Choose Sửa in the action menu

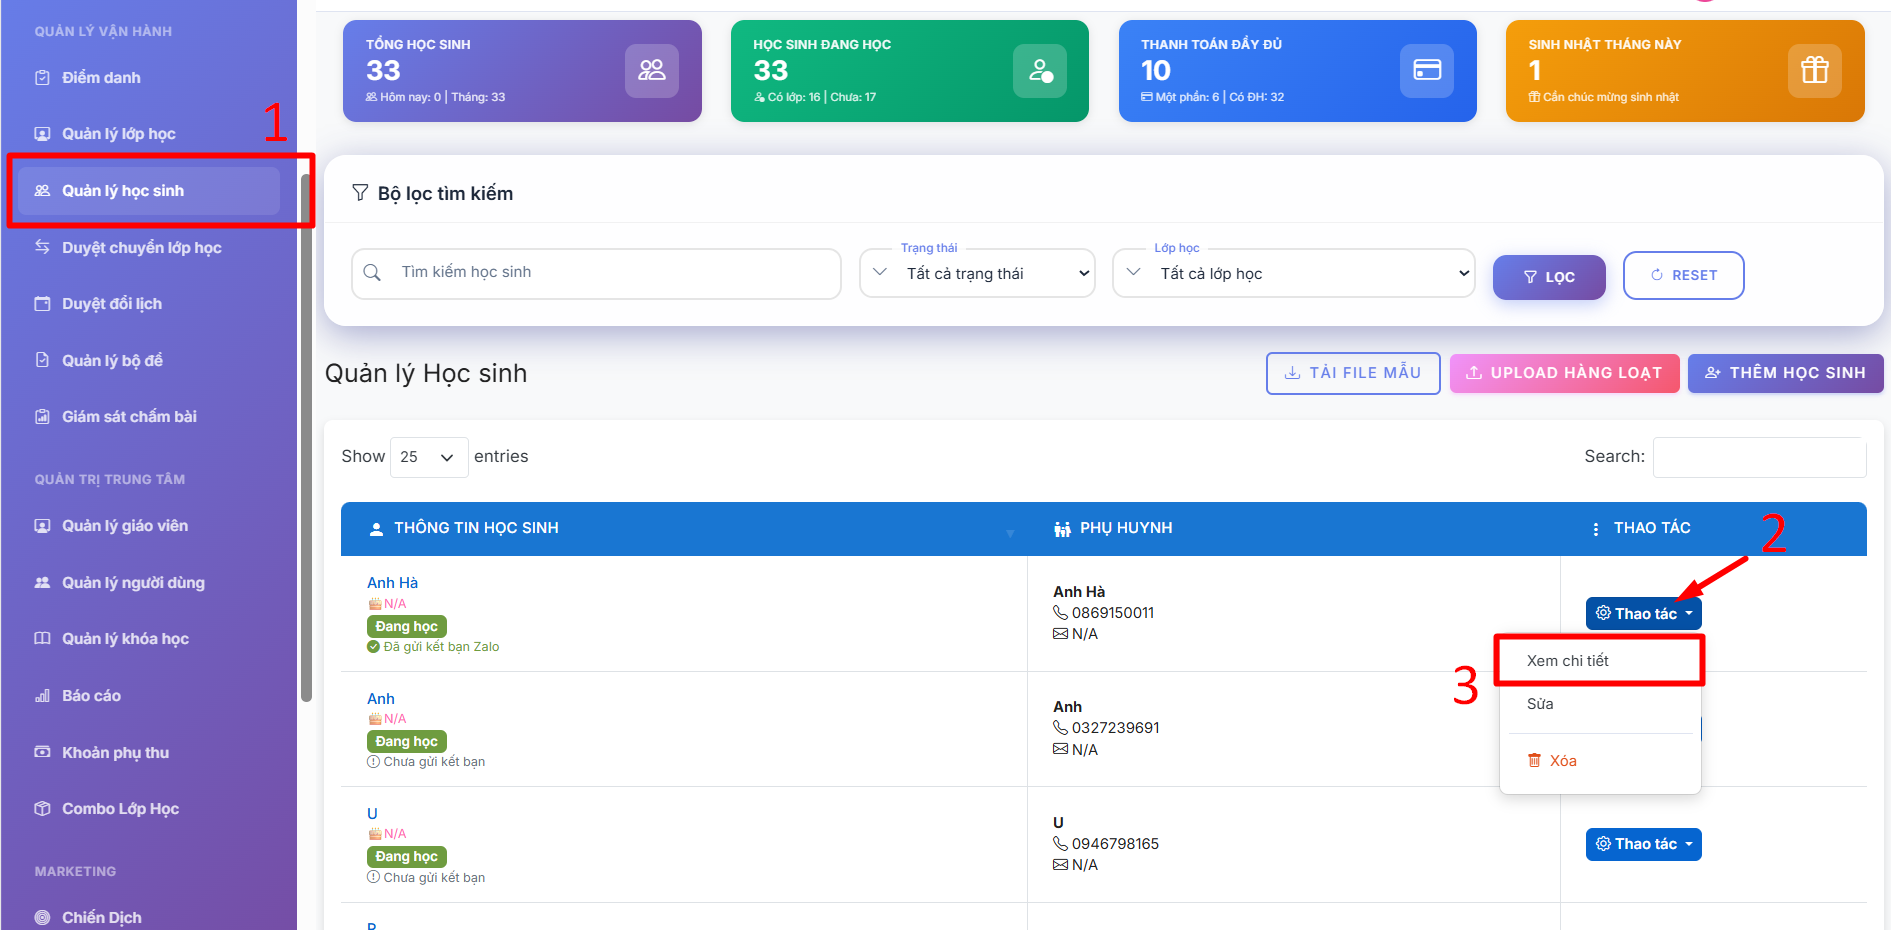coord(1540,704)
